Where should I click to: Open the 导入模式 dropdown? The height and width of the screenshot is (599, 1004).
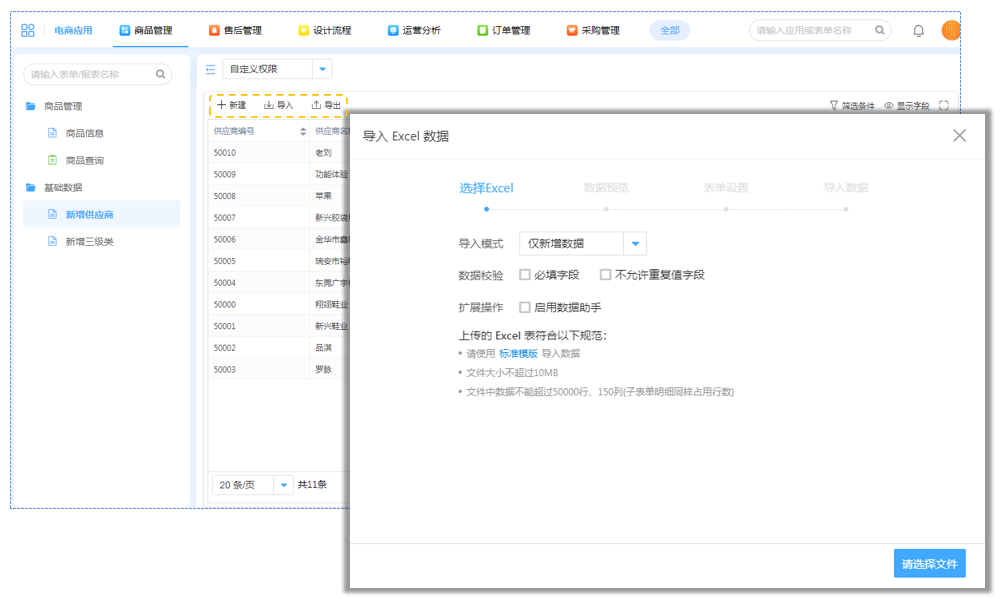(635, 243)
